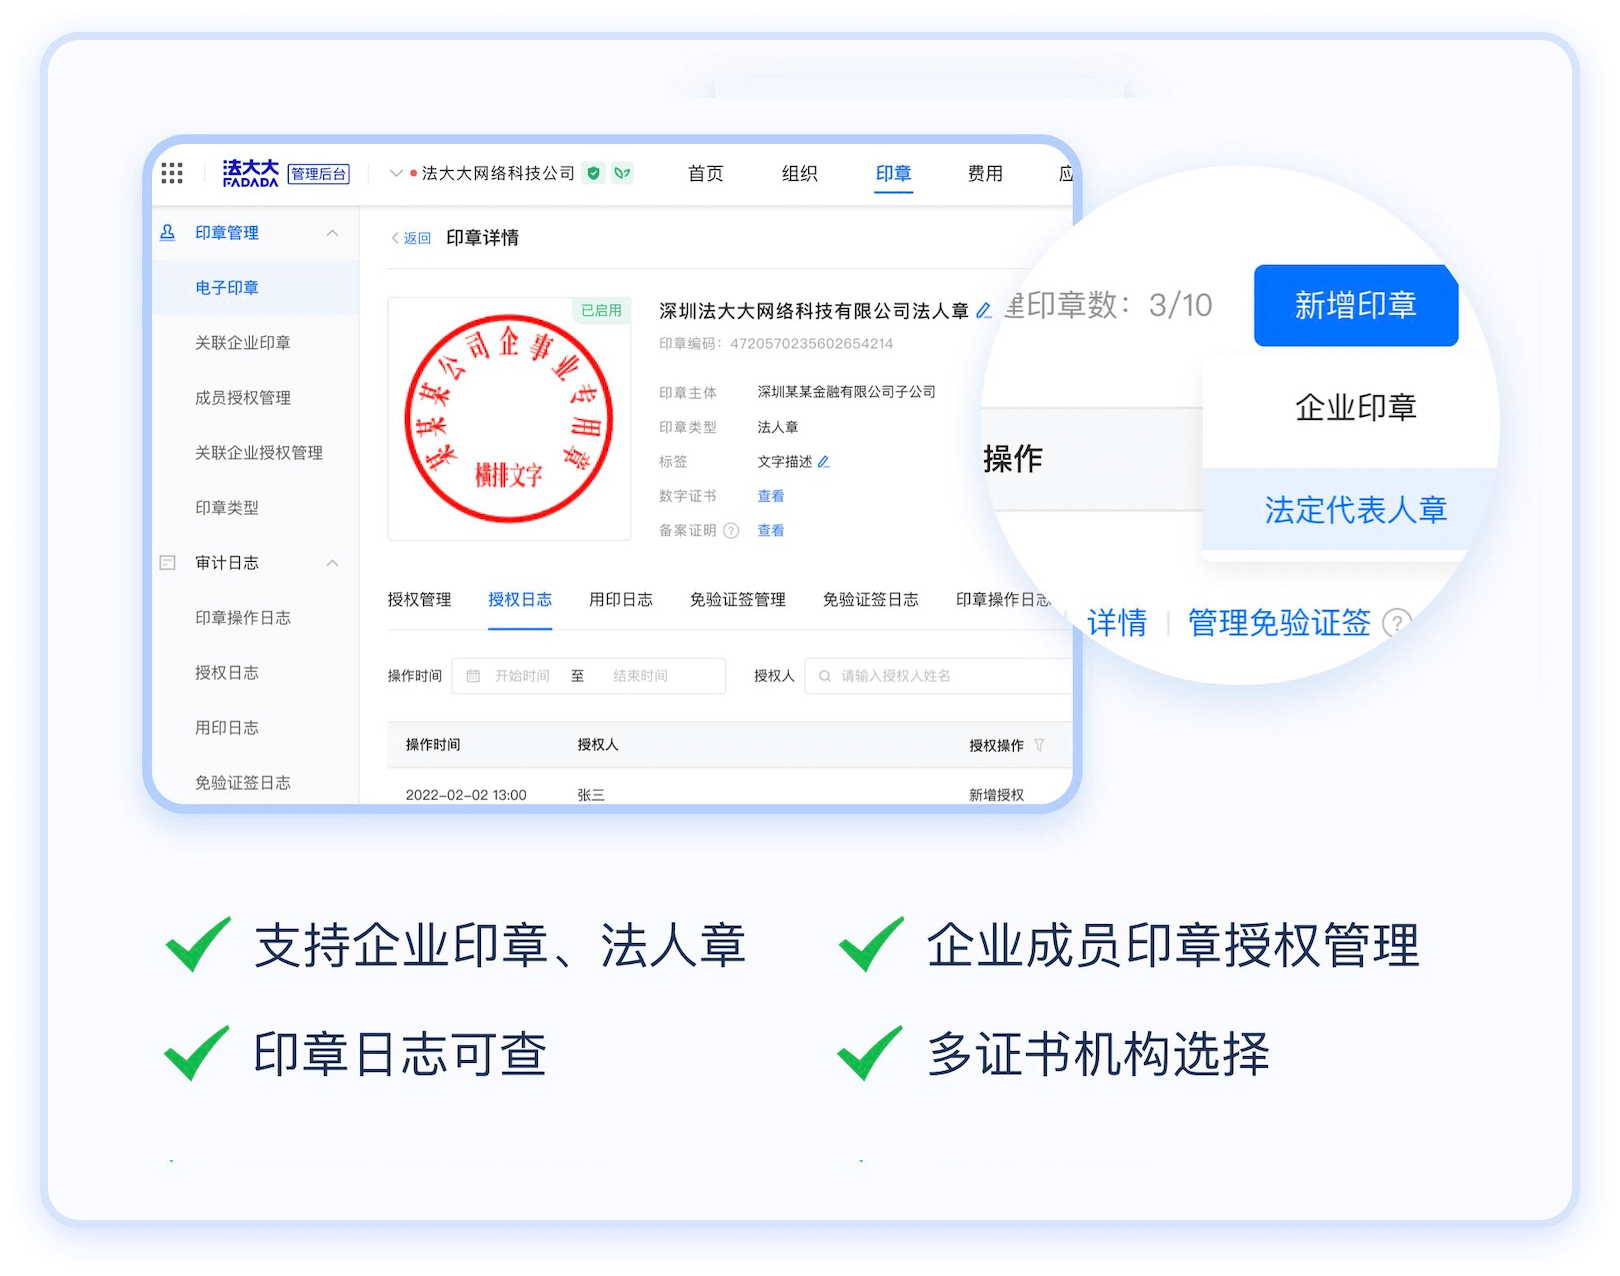Click the 法大大网络科技公司 company name
The width and height of the screenshot is (1620, 1276).
[x=498, y=173]
